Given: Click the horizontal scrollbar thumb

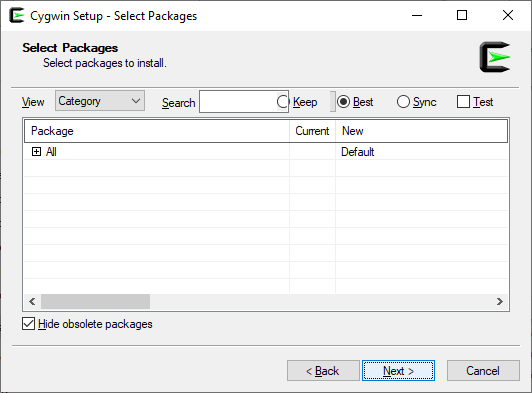Looking at the screenshot, I should pyautogui.click(x=95, y=301).
